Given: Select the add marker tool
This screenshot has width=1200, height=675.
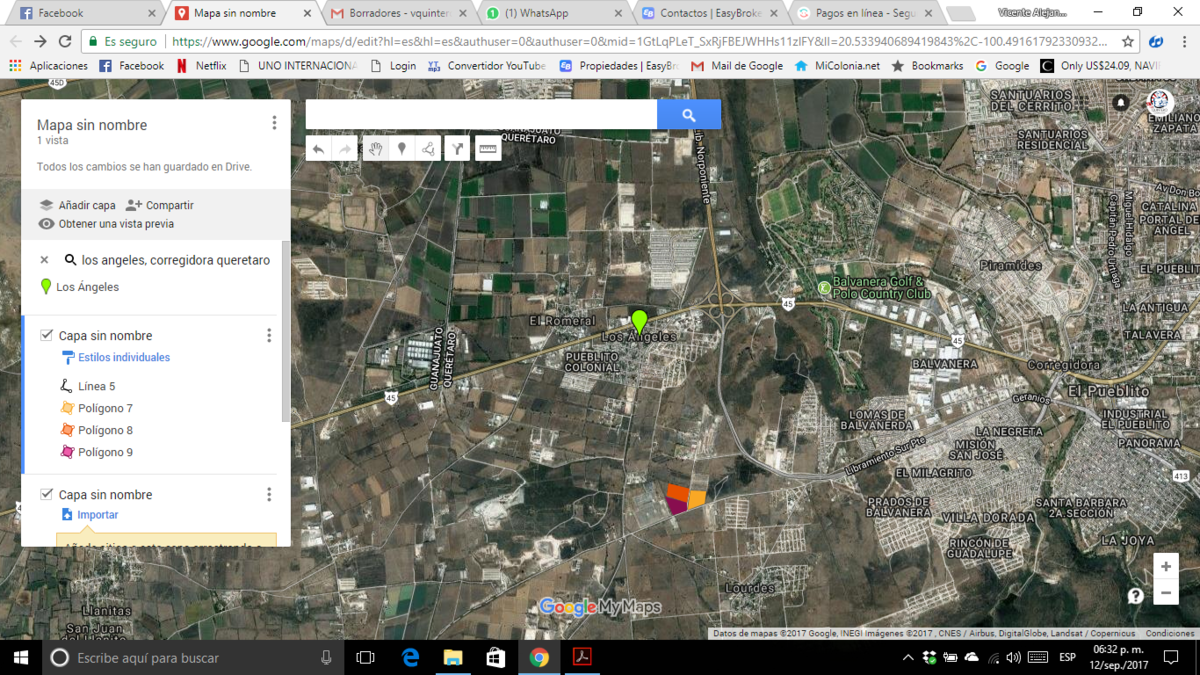Looking at the screenshot, I should [x=402, y=149].
